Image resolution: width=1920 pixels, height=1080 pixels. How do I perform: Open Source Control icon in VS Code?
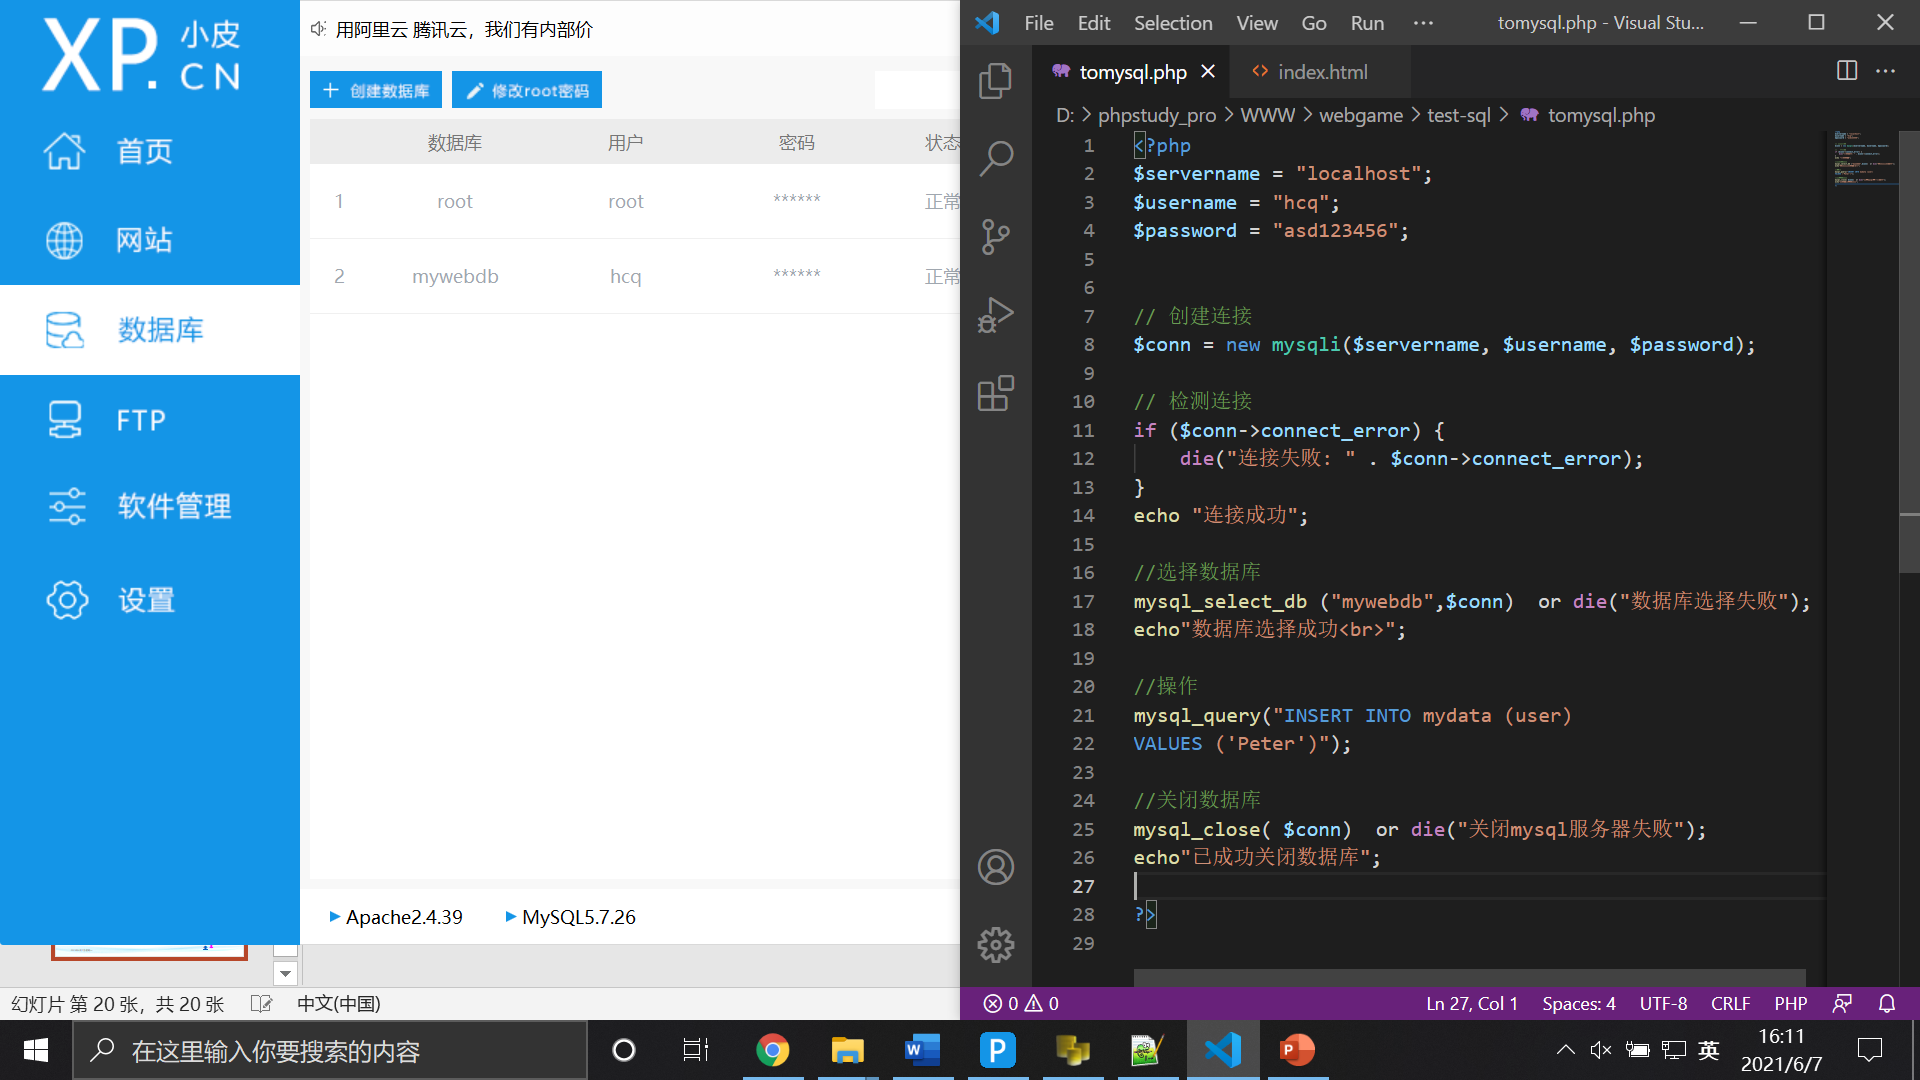[x=995, y=236]
